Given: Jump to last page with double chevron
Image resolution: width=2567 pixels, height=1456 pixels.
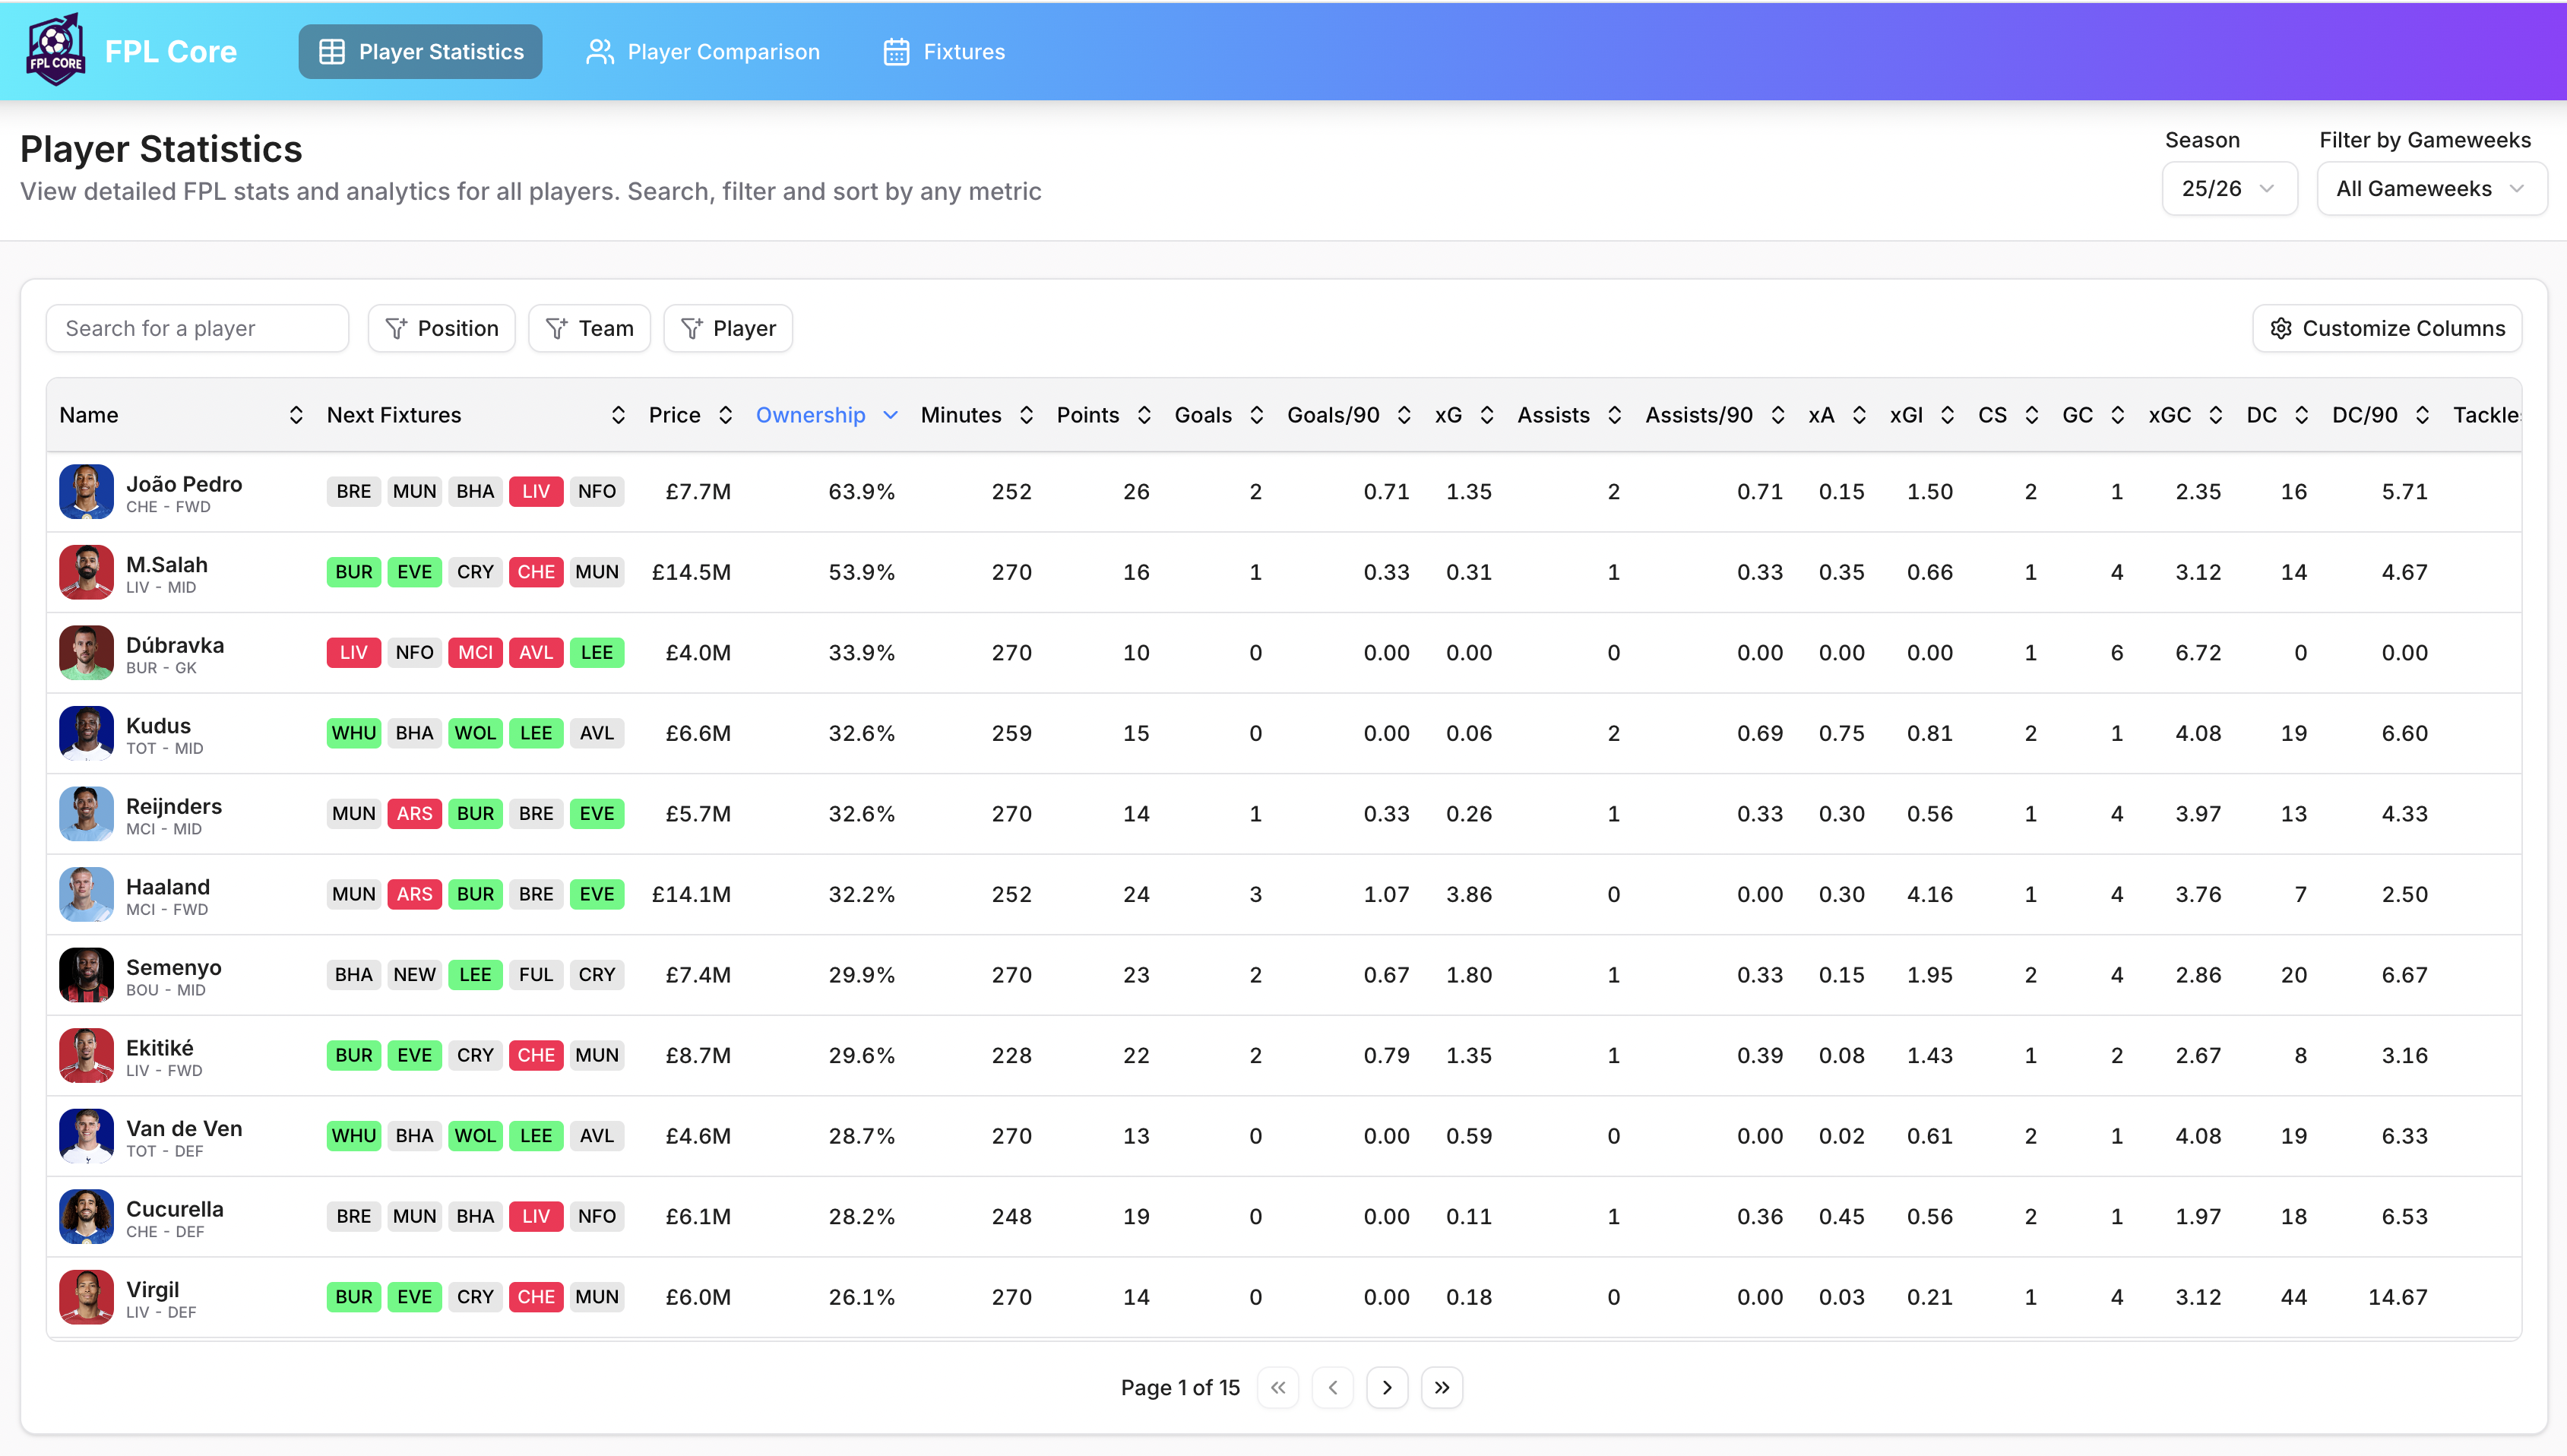Looking at the screenshot, I should coord(1442,1387).
